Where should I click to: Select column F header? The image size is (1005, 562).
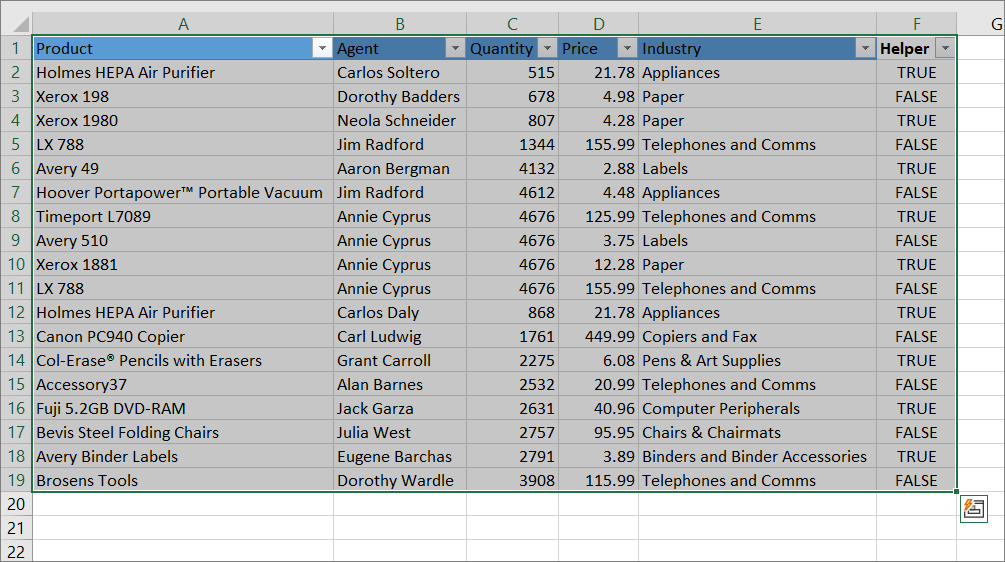917,24
